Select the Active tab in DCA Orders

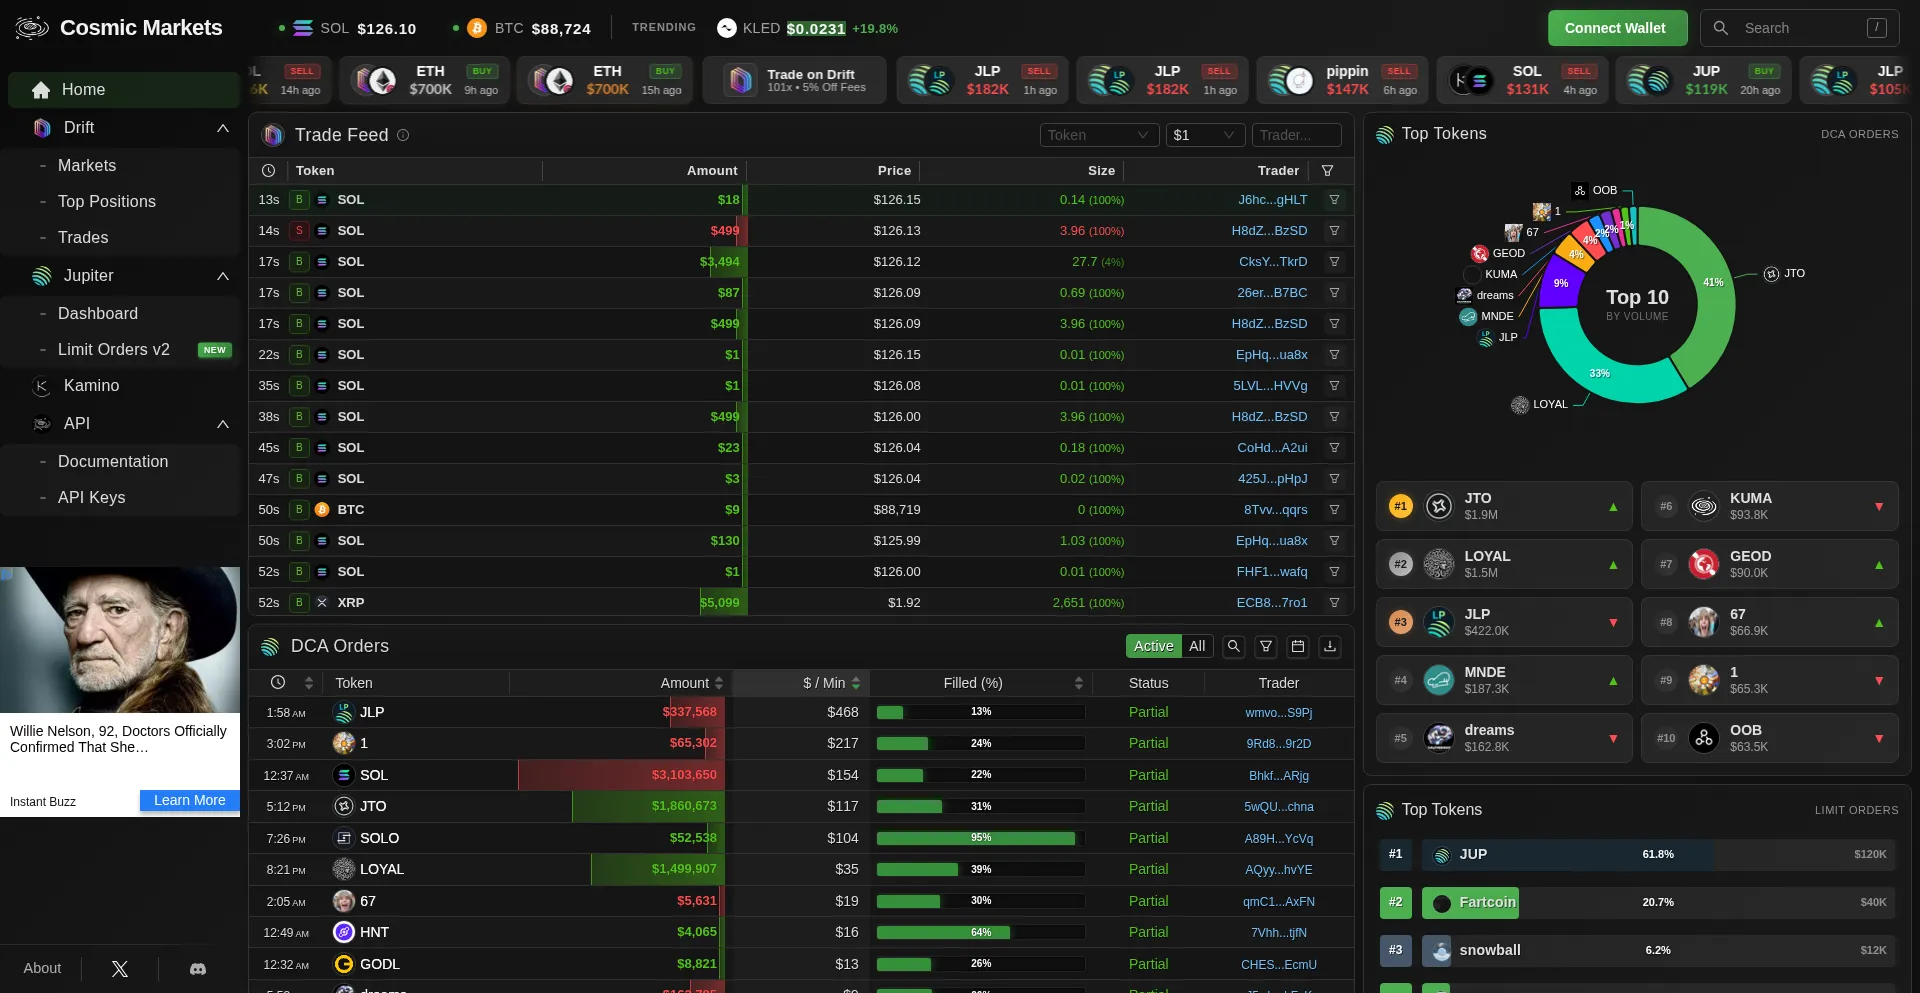(x=1152, y=646)
